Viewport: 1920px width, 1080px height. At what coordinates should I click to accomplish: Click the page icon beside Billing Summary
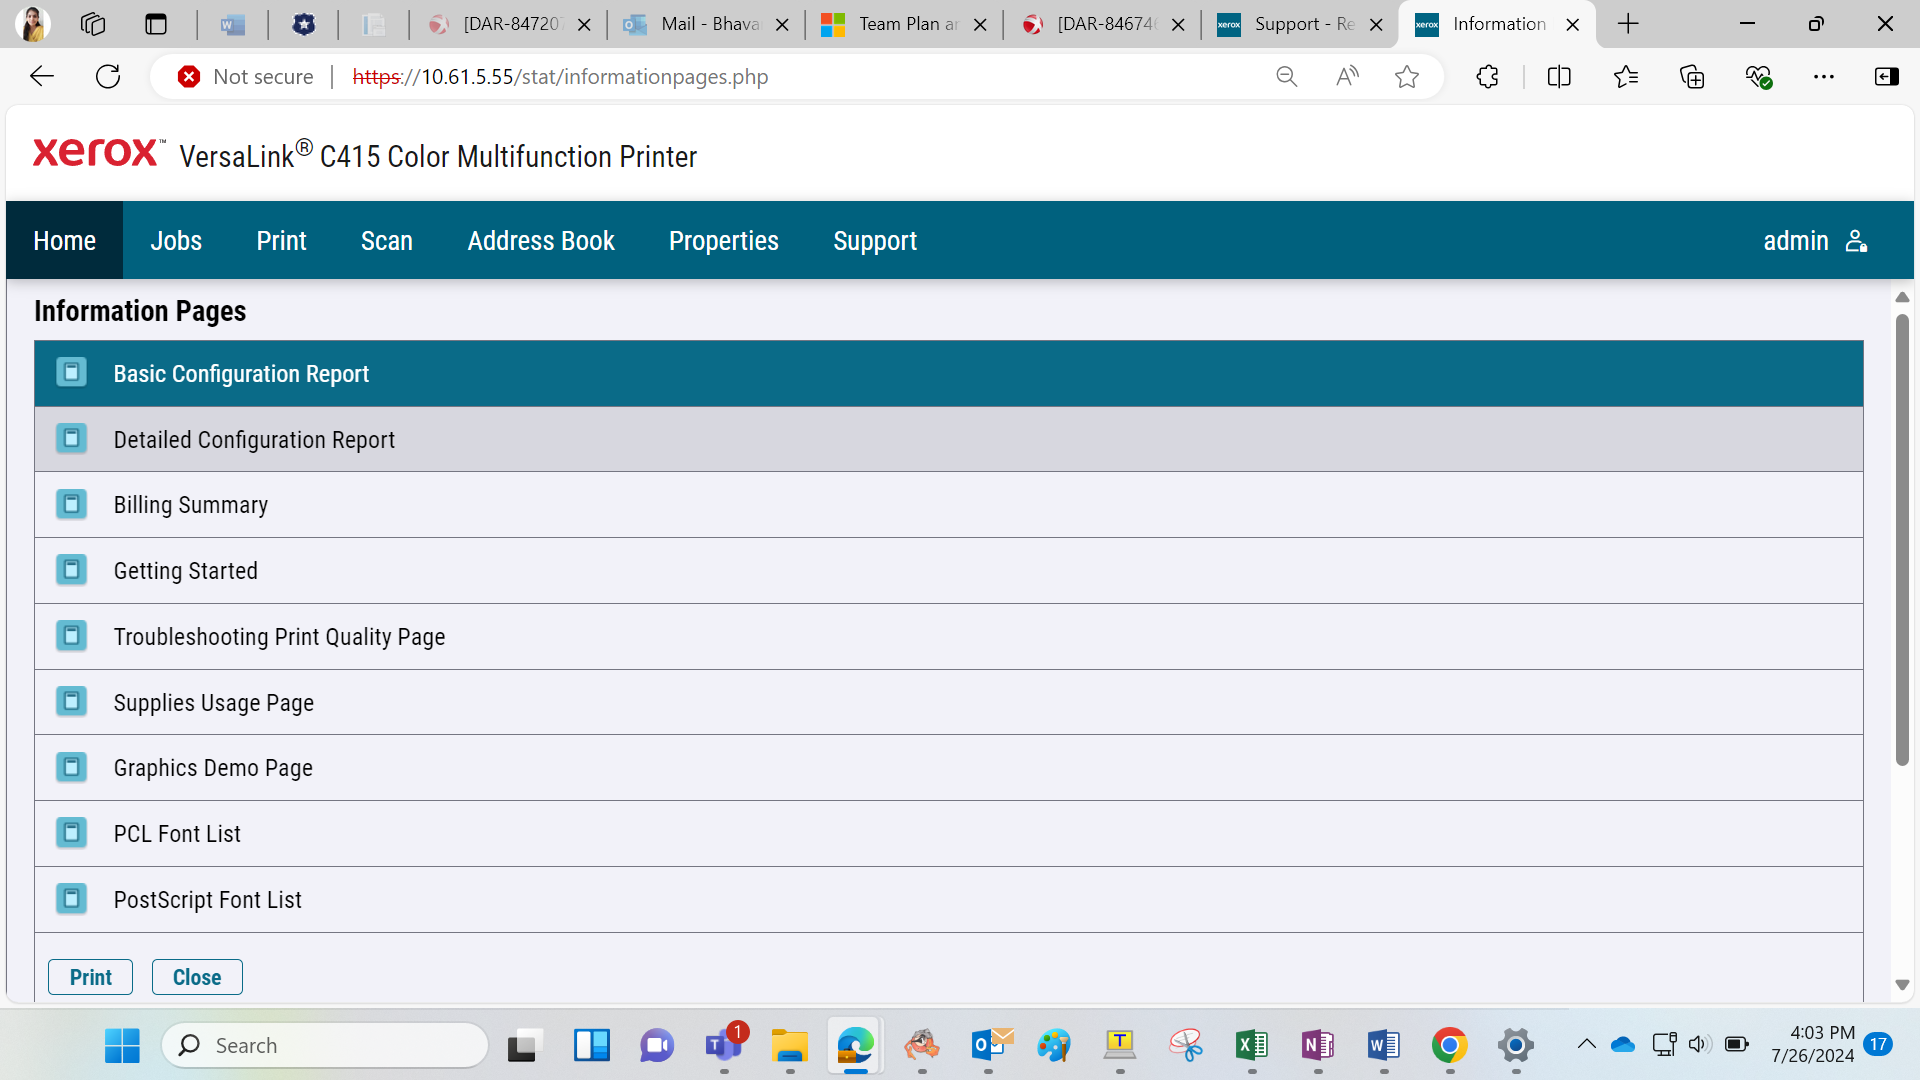click(x=71, y=504)
